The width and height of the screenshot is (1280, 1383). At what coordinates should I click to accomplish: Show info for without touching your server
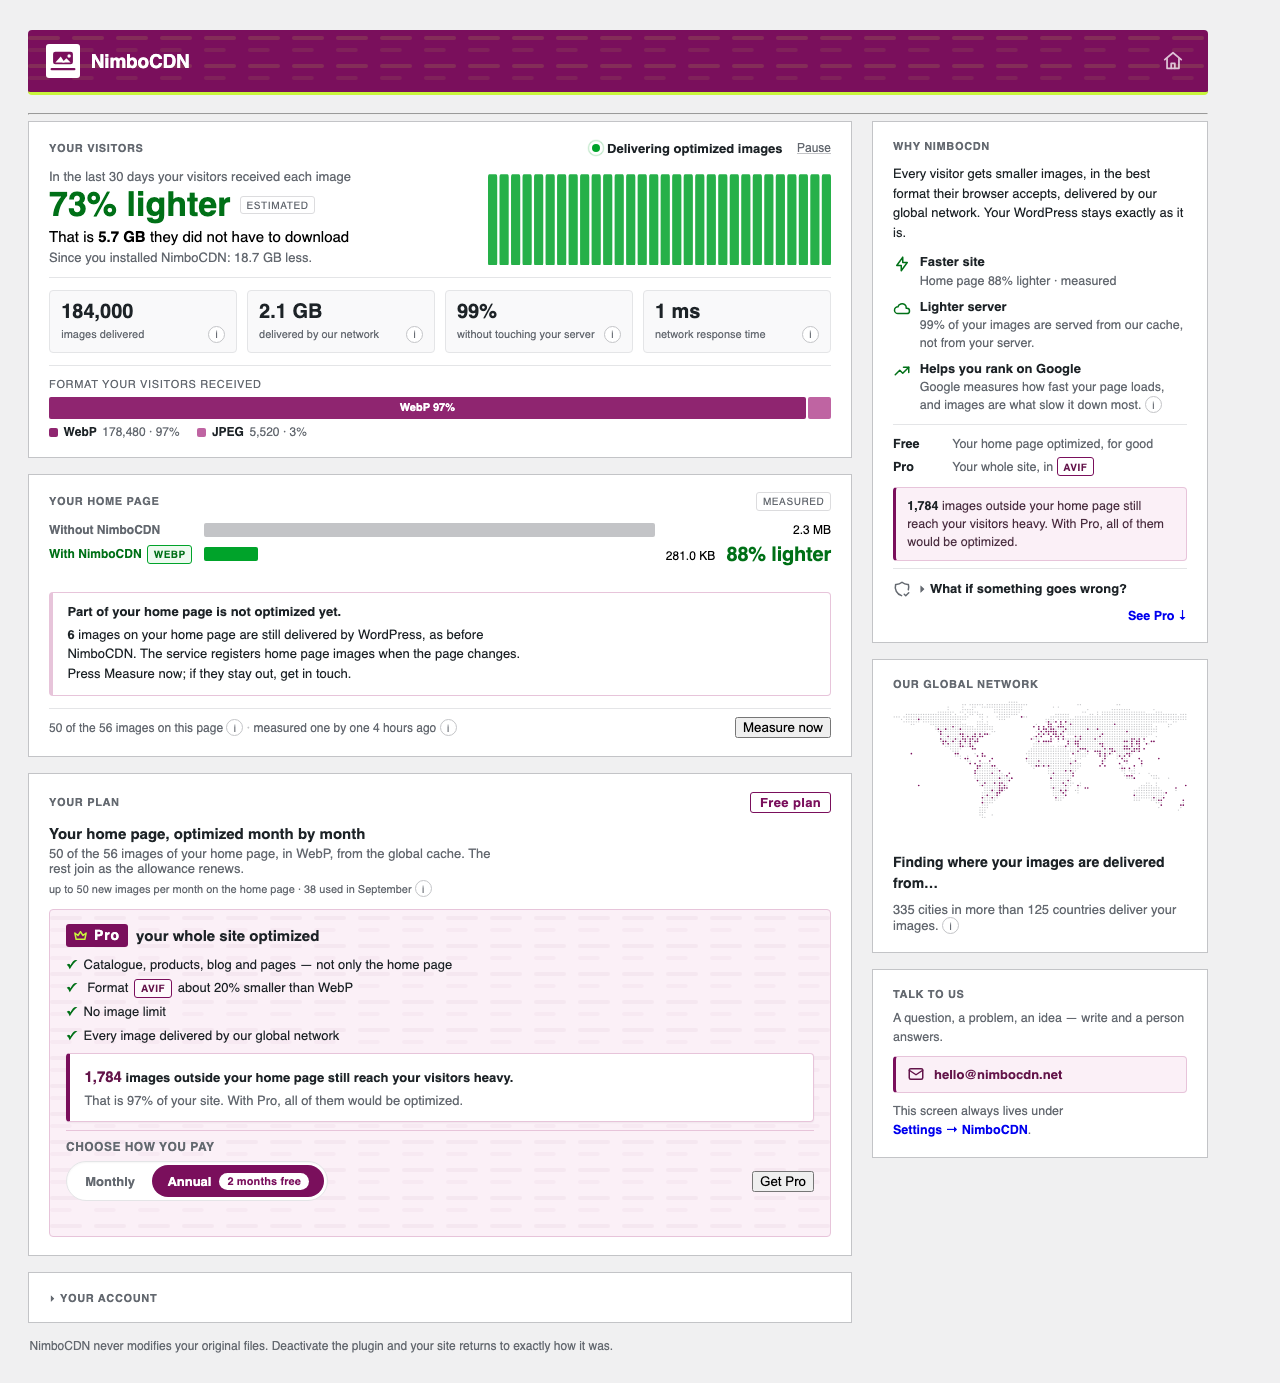[x=612, y=334]
